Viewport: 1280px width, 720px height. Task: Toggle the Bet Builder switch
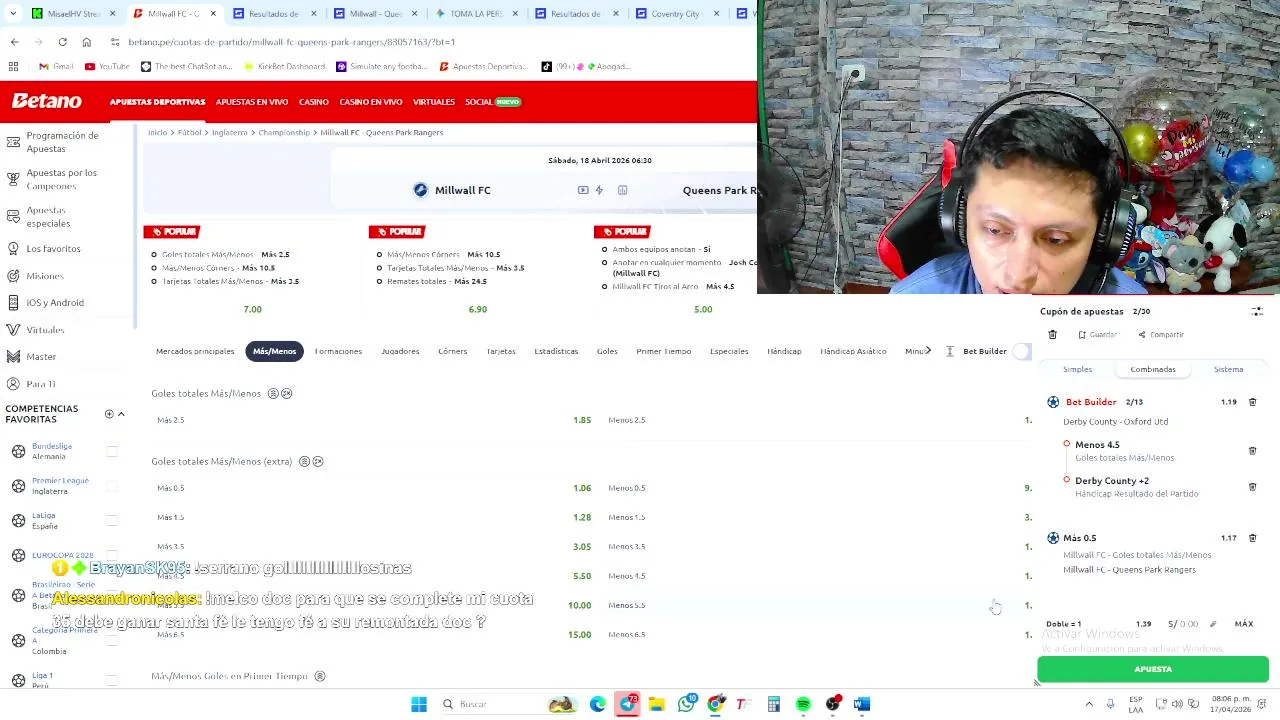coord(1022,351)
